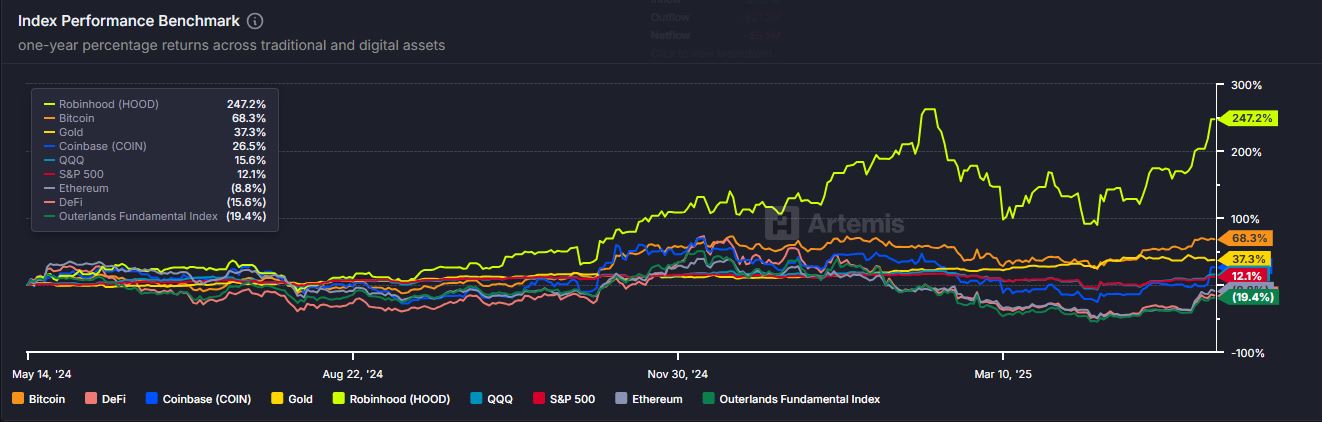The height and width of the screenshot is (422, 1322).
Task: Toggle DeFi series in bottom legend
Action: (x=105, y=399)
